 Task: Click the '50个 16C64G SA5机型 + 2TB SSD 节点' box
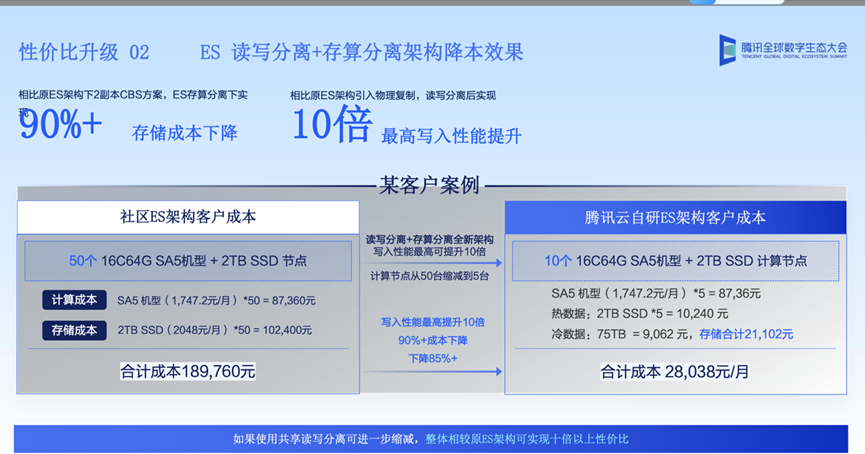188,261
